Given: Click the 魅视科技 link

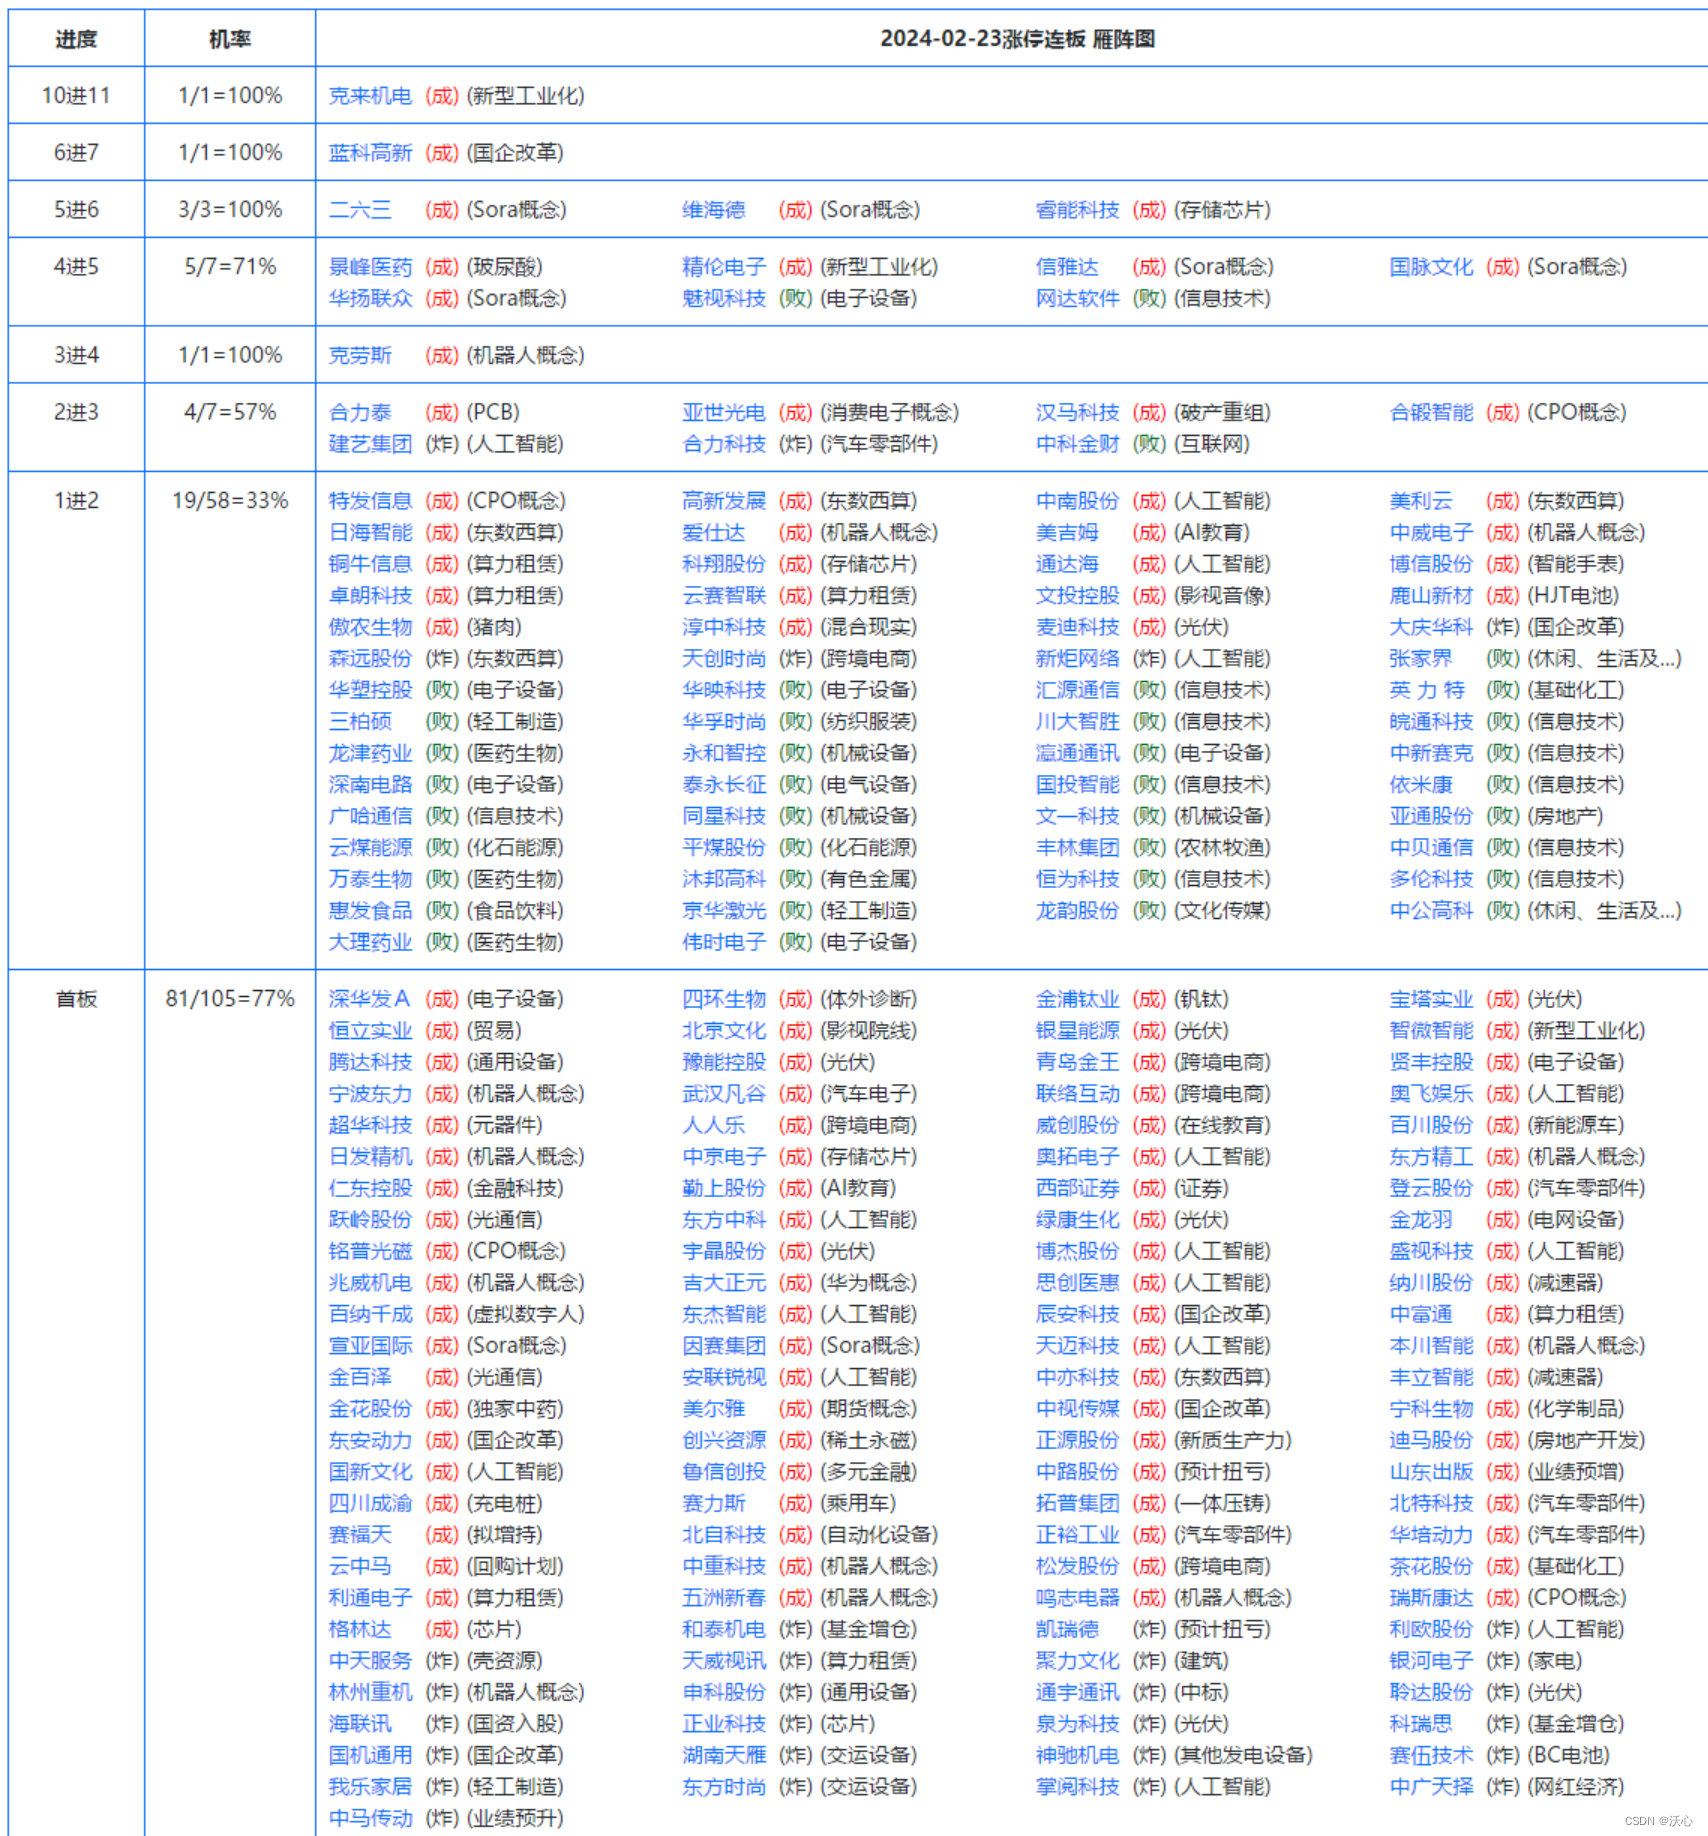Looking at the screenshot, I should [x=724, y=298].
